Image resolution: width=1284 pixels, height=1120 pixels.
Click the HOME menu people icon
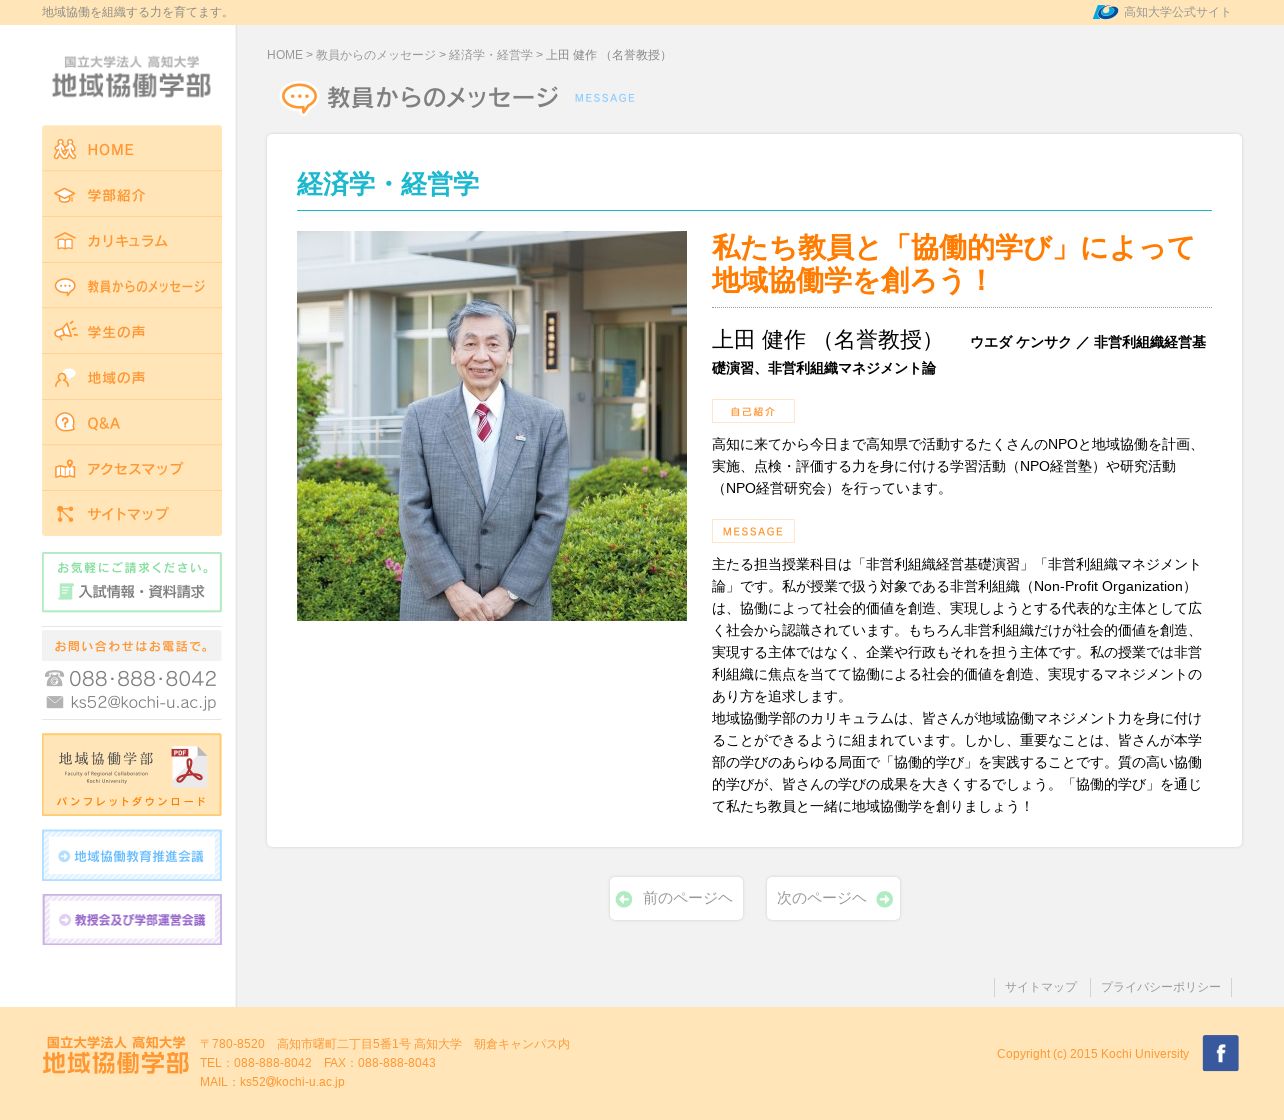coord(65,149)
